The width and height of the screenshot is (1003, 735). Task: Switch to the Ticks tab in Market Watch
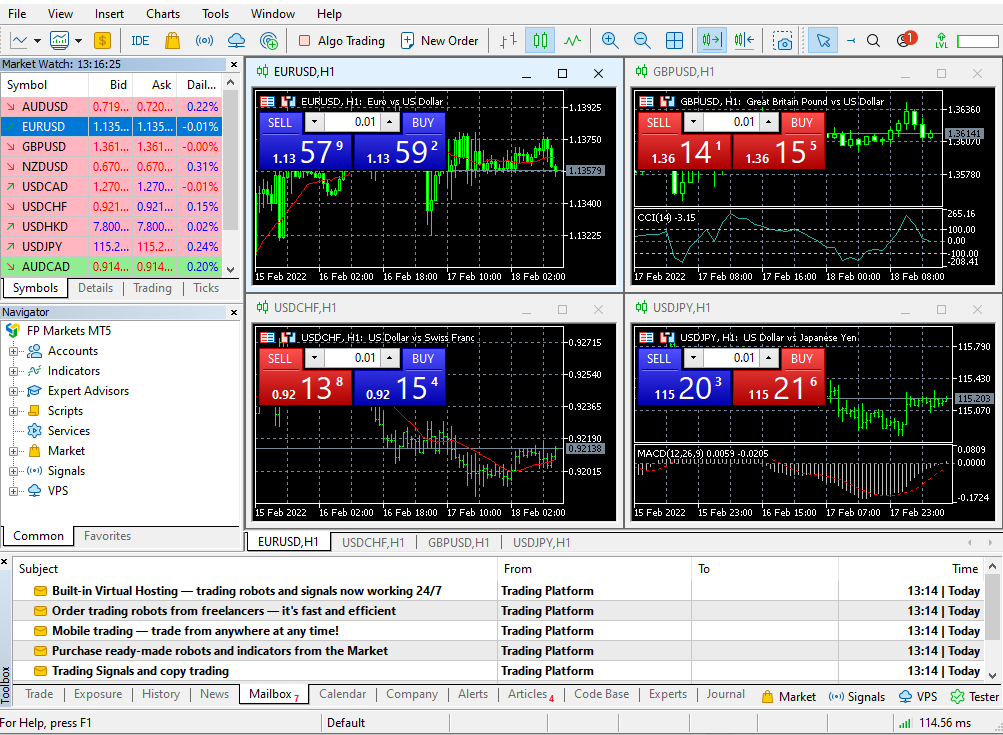[206, 288]
